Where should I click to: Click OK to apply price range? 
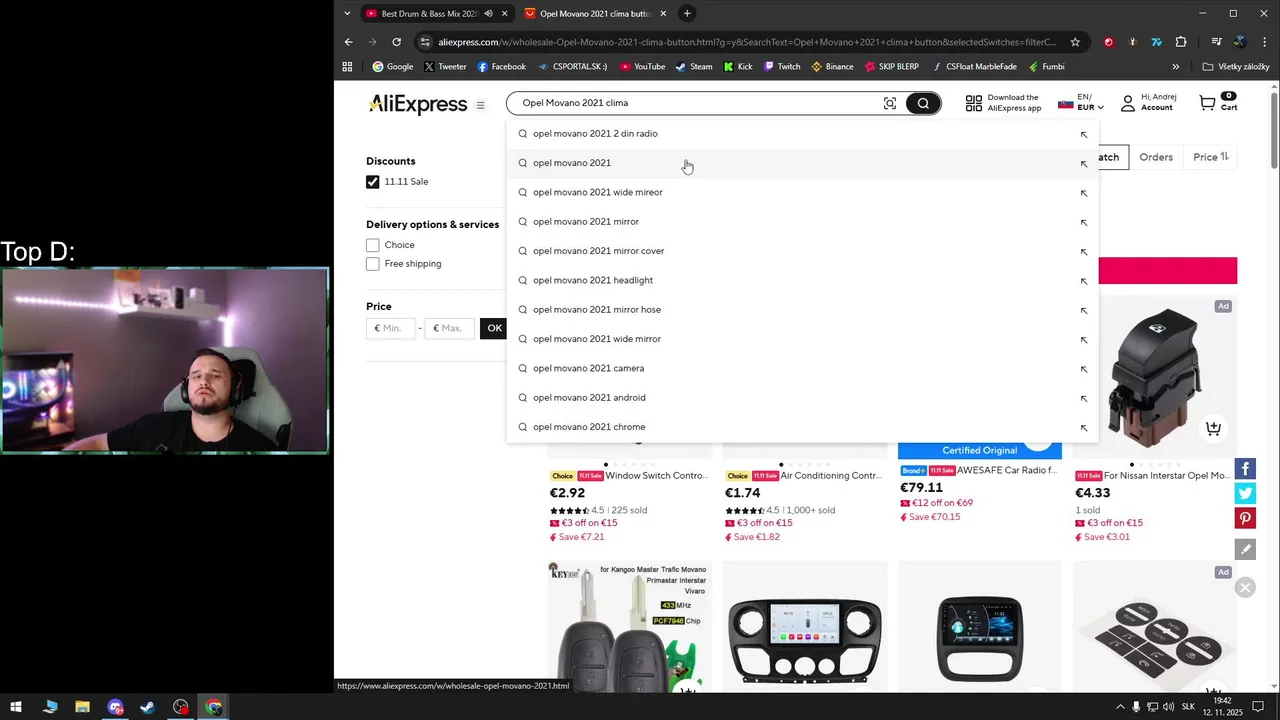pos(494,328)
